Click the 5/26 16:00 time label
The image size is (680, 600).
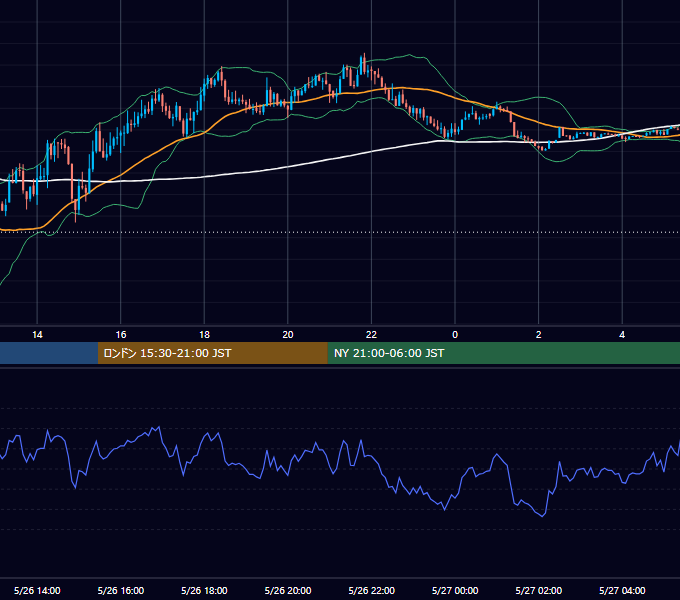coord(121,590)
